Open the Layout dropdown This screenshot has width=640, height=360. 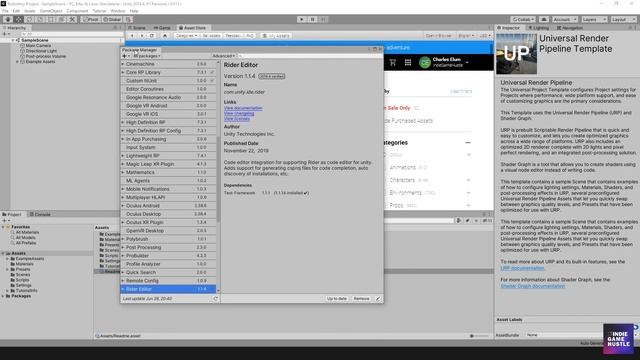point(623,20)
